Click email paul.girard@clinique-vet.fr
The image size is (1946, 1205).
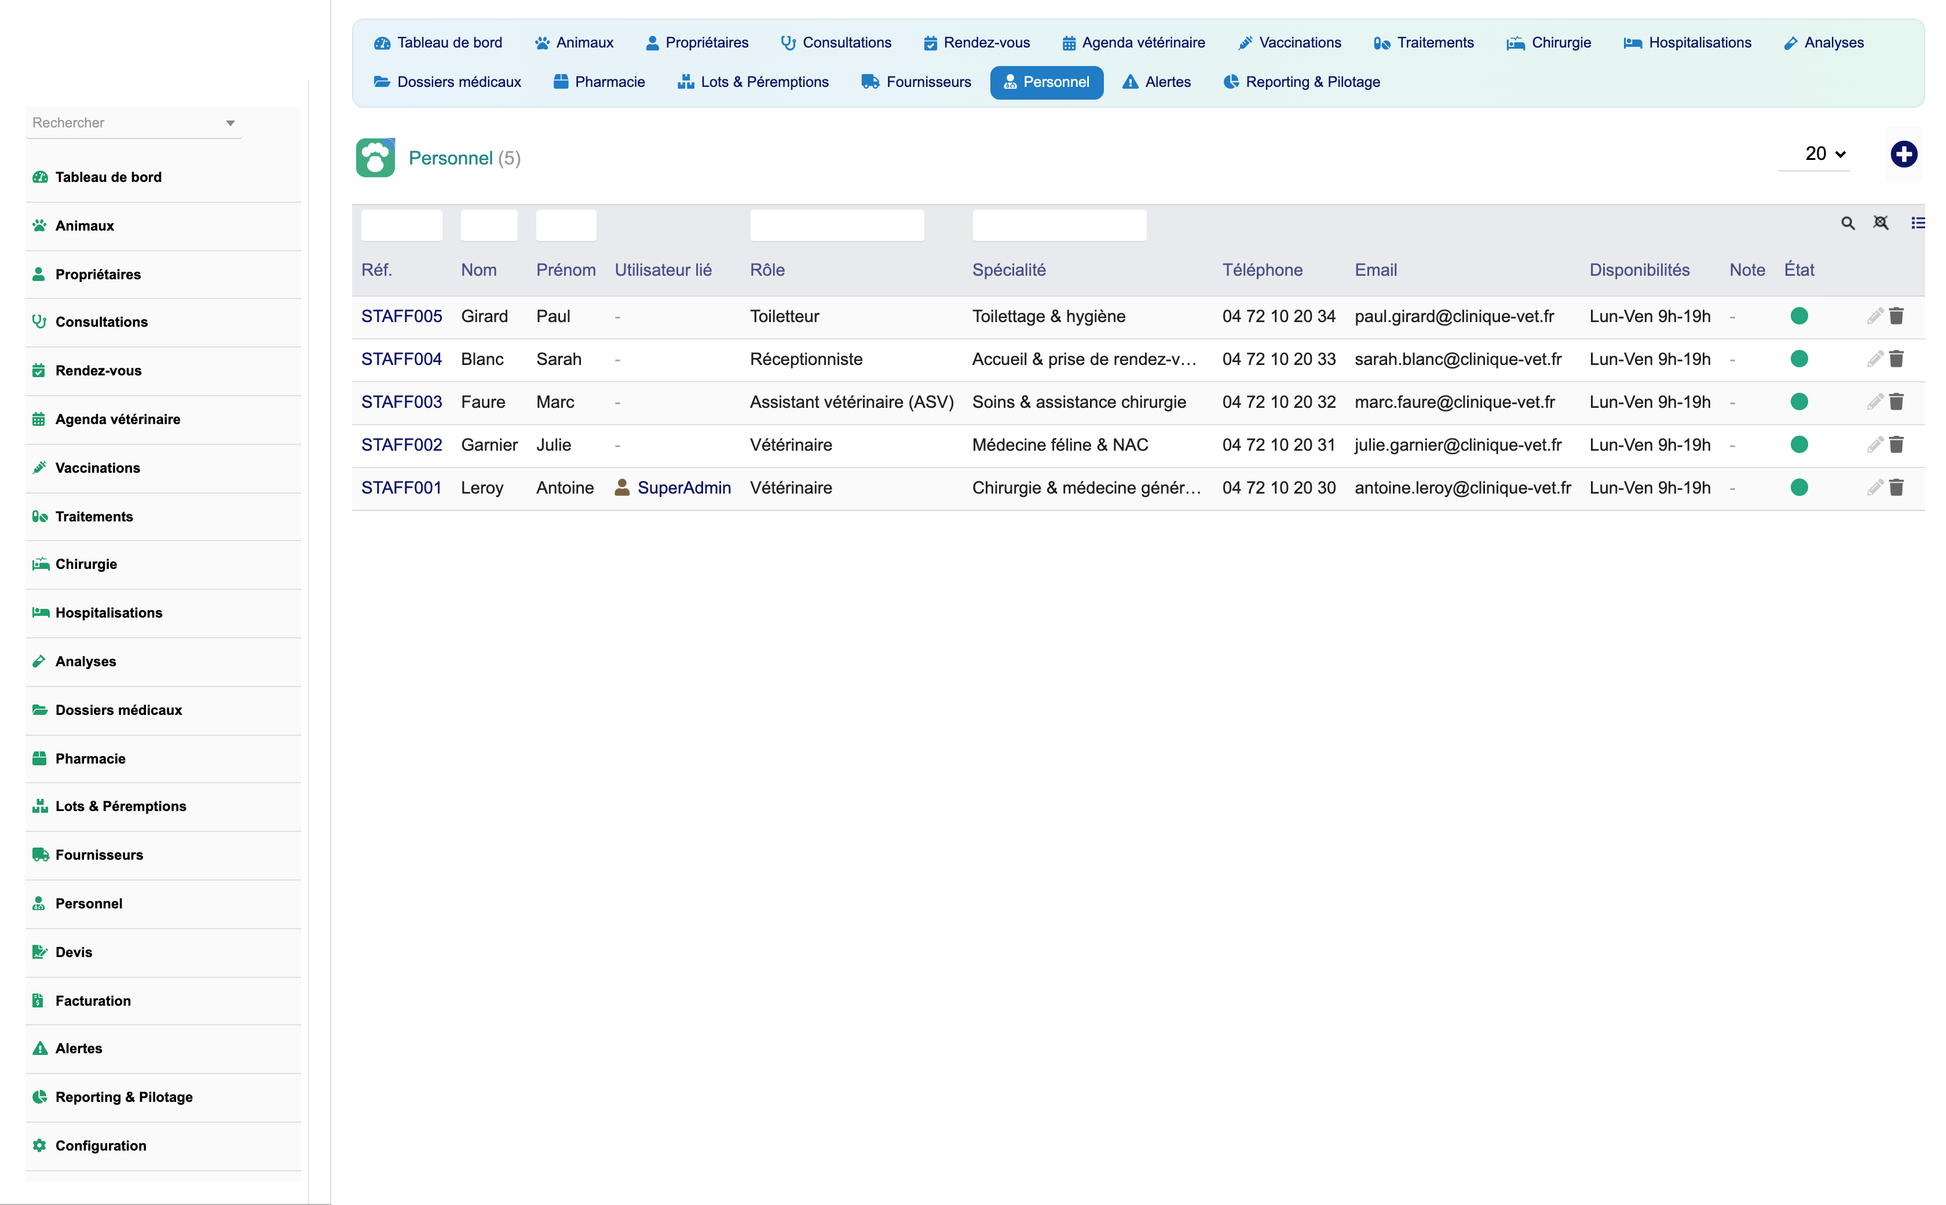(x=1454, y=316)
